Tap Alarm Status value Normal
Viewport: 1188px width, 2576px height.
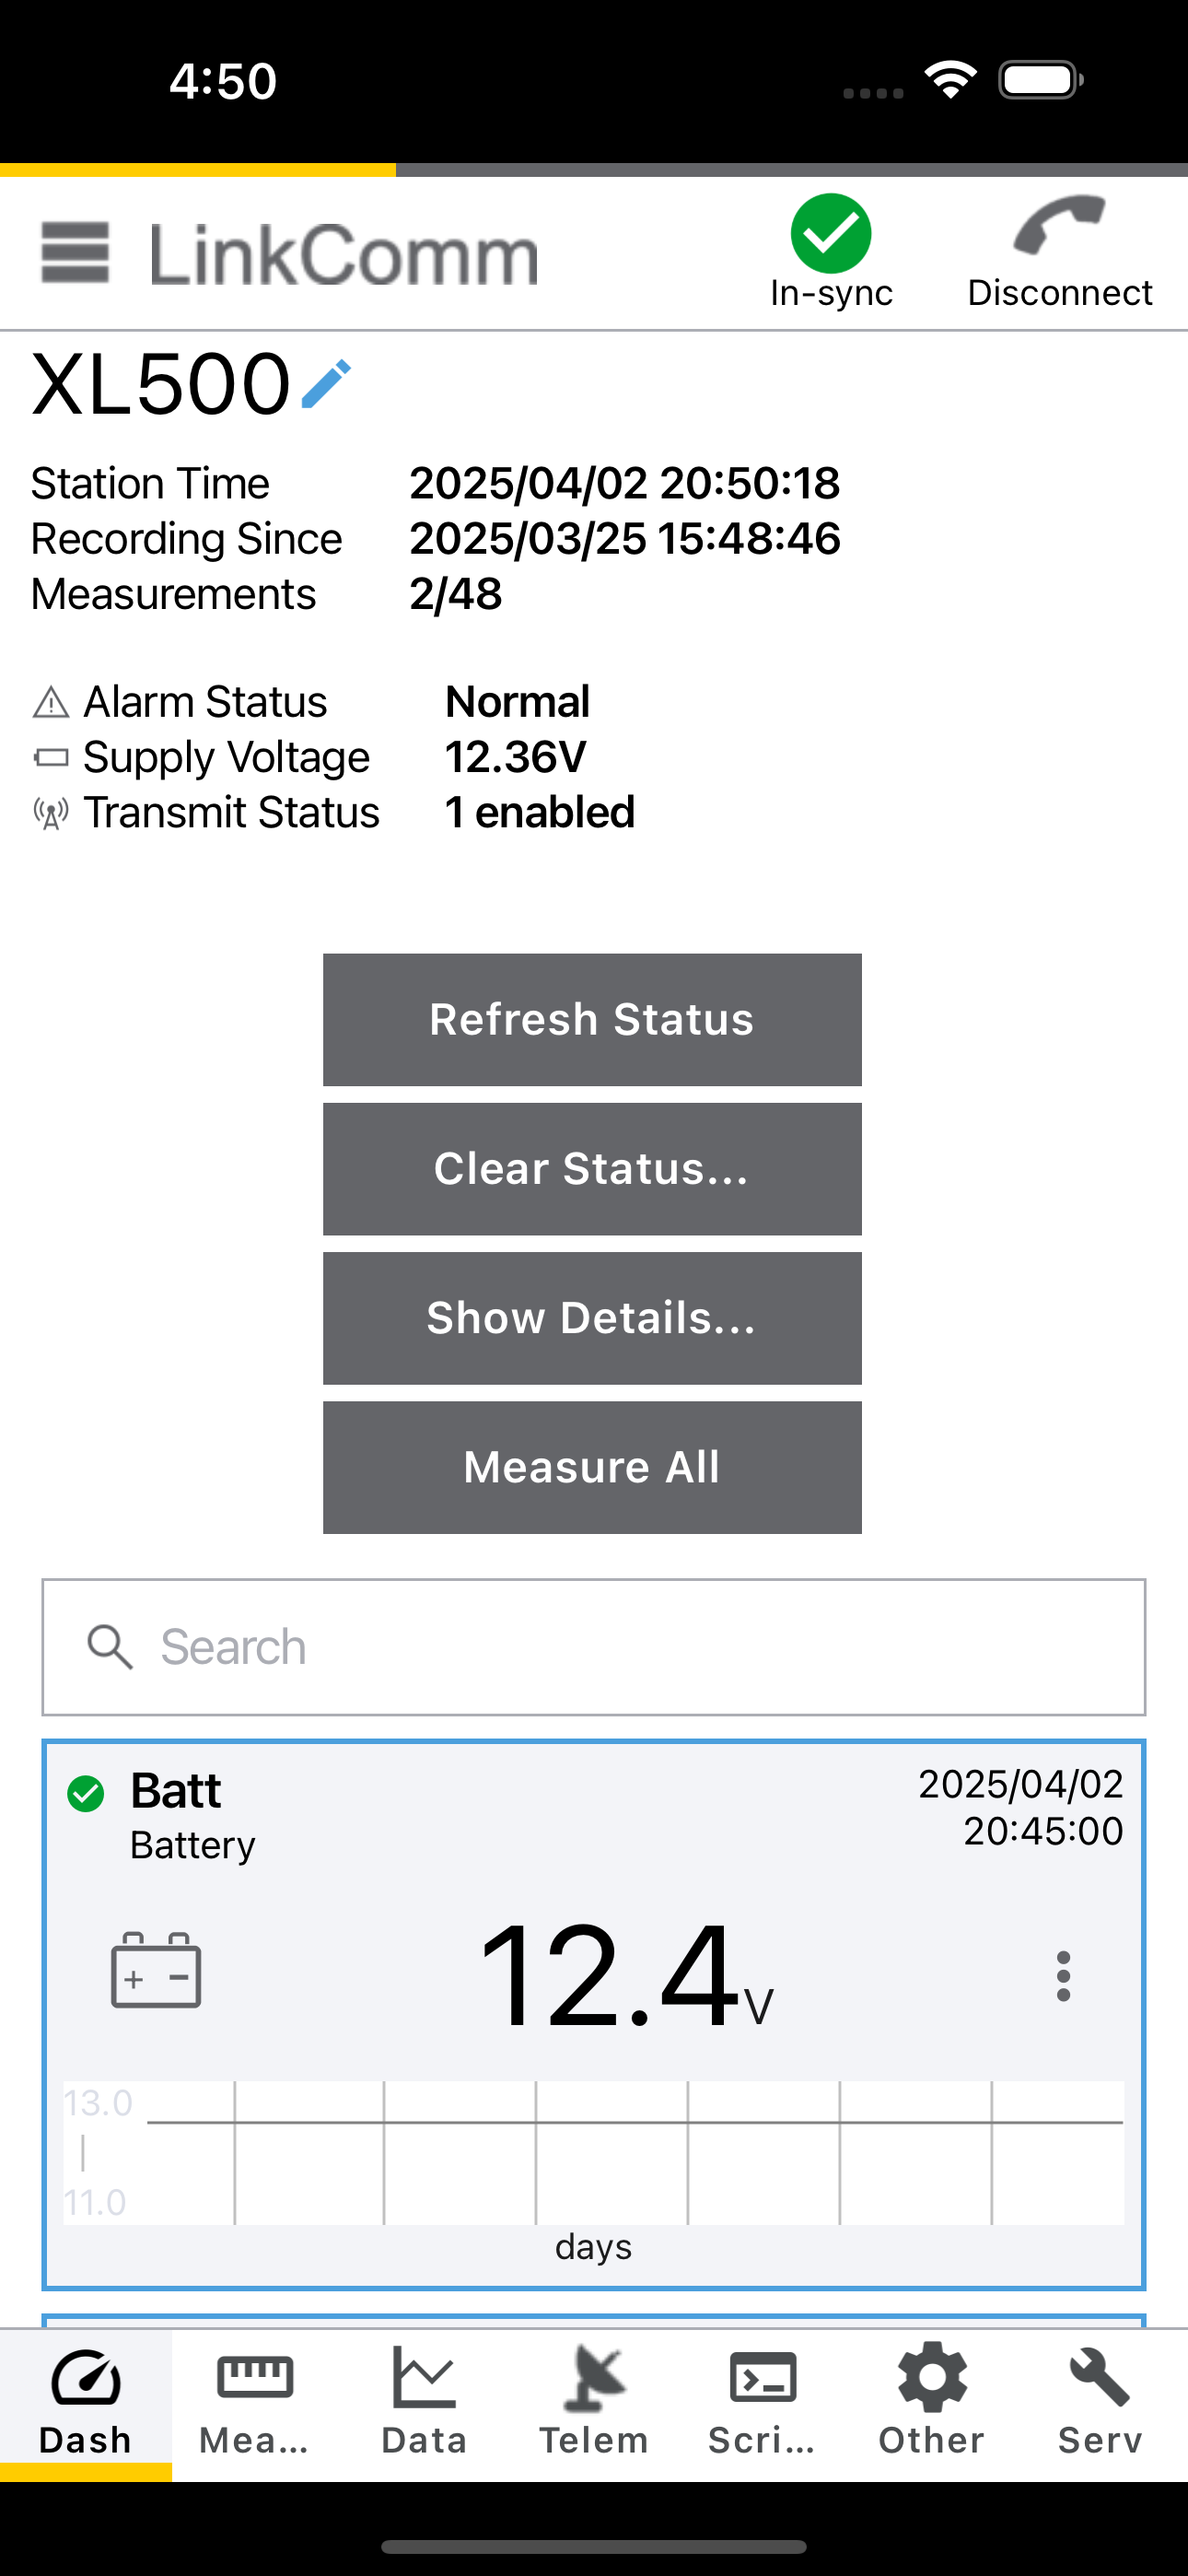[x=517, y=702]
